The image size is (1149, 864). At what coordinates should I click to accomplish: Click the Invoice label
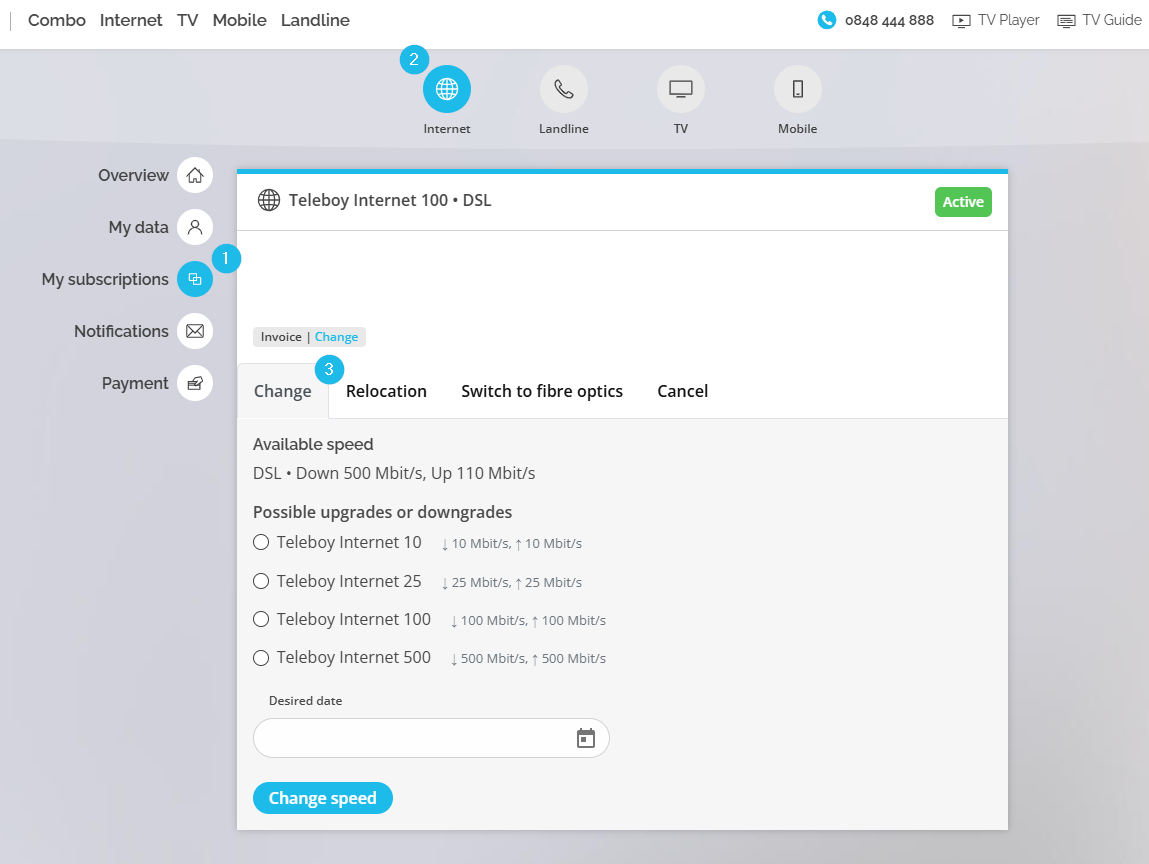(281, 337)
